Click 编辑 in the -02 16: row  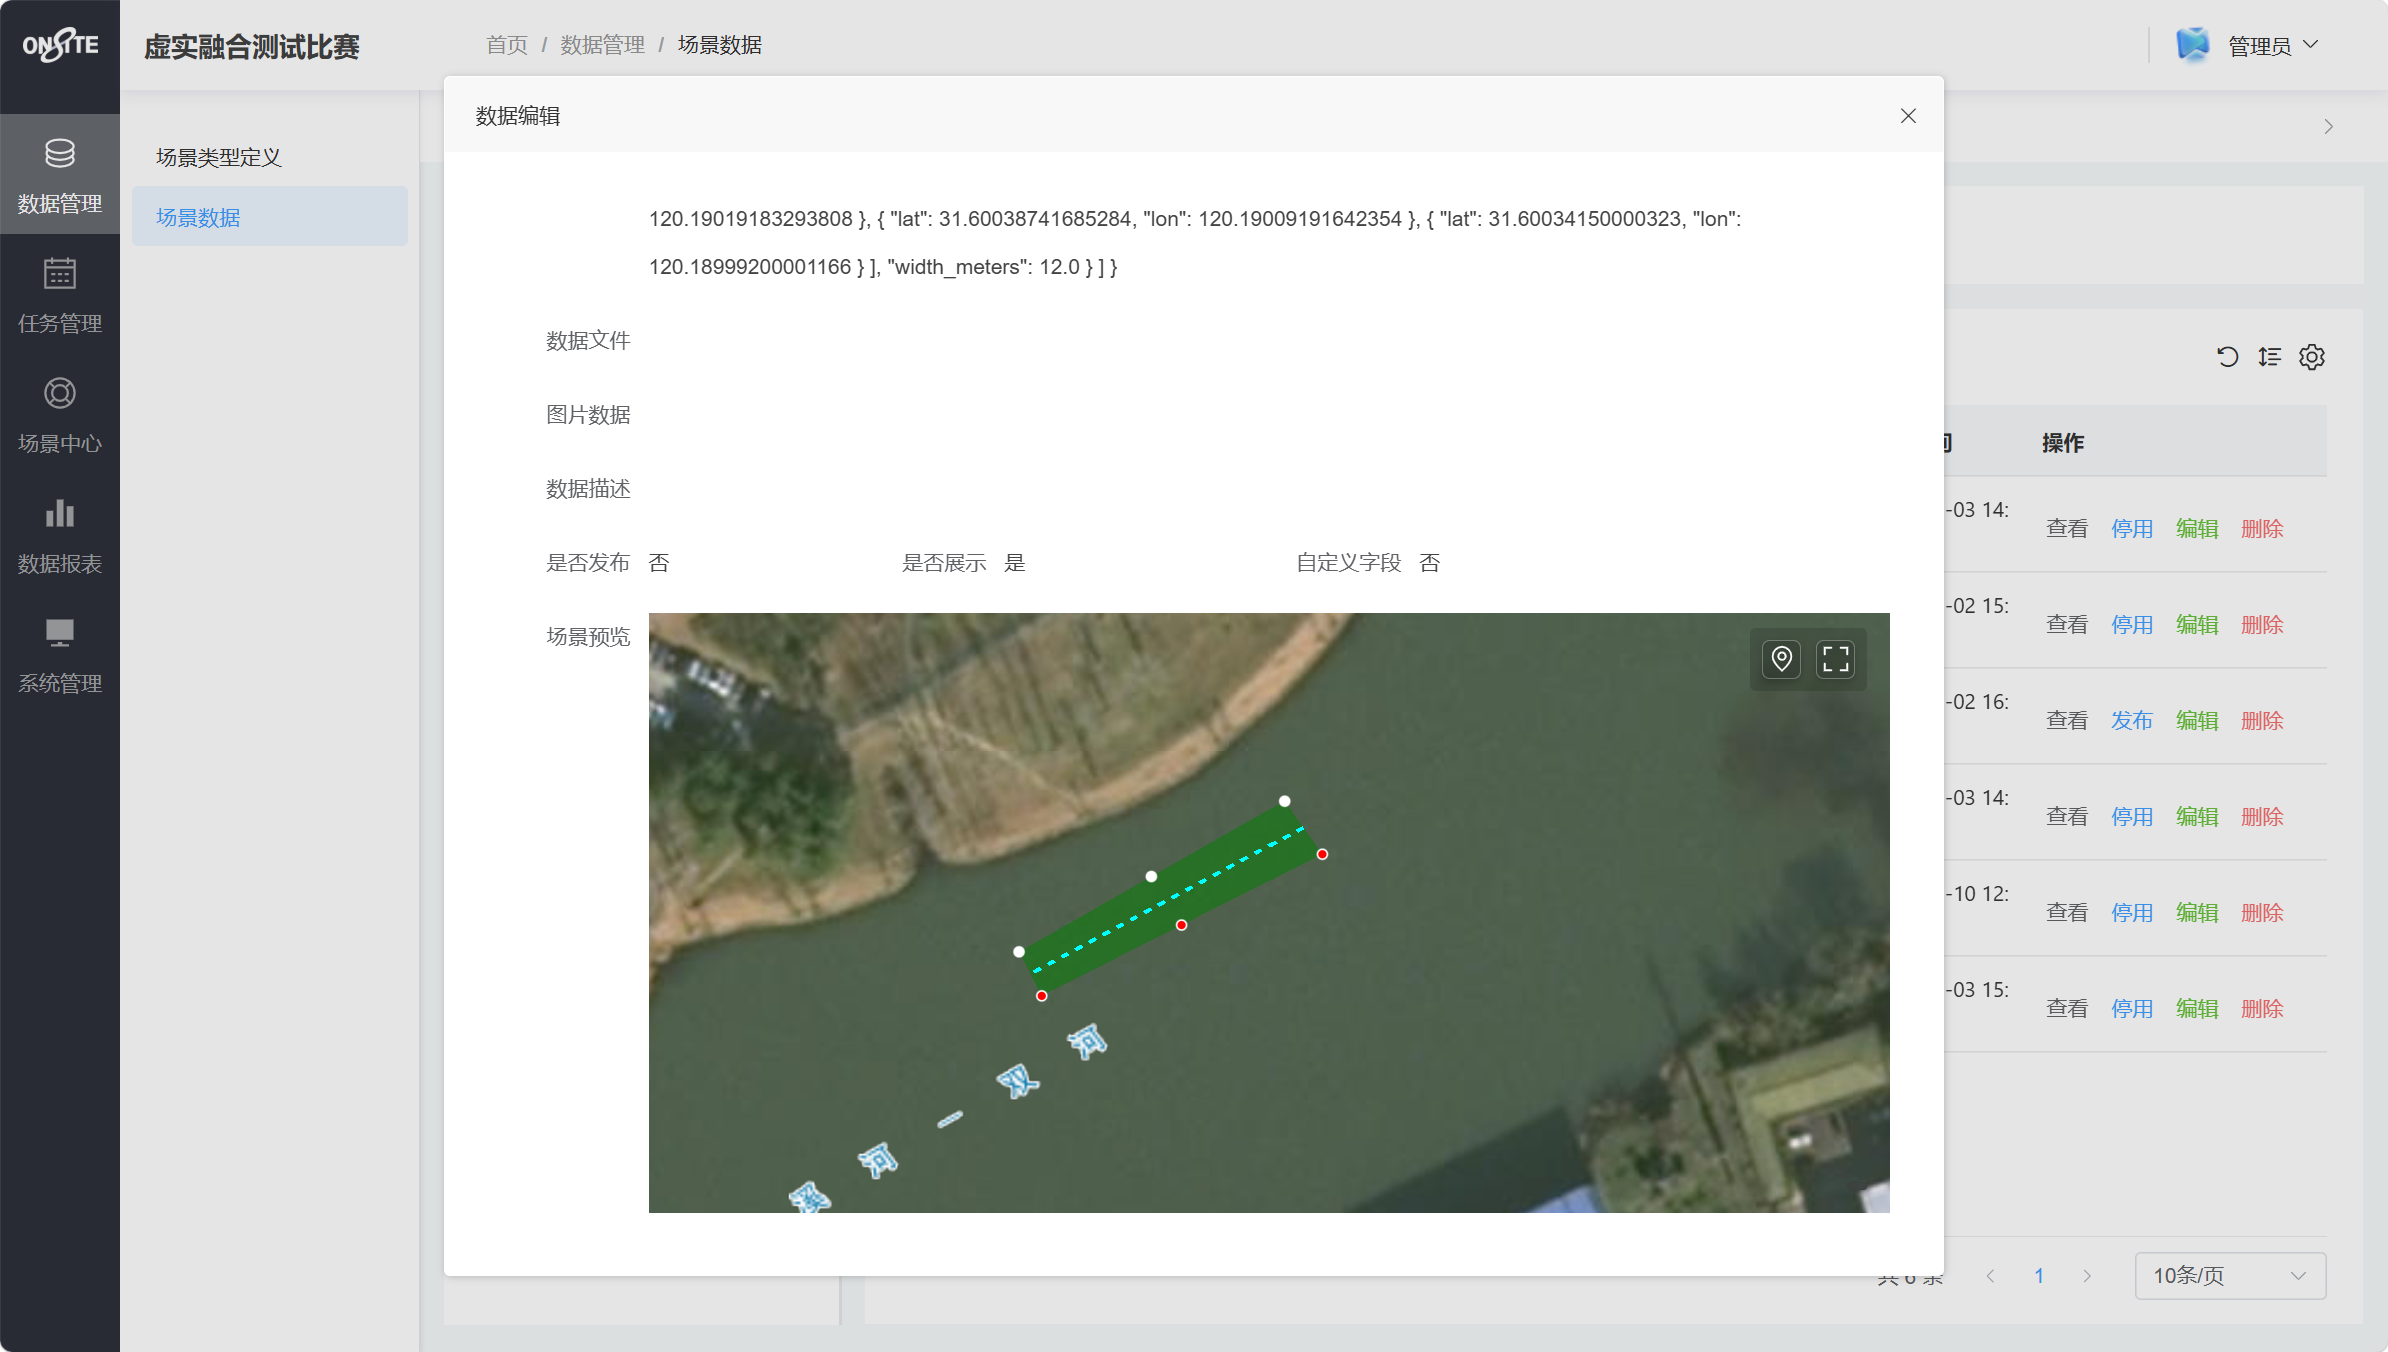(x=2197, y=721)
